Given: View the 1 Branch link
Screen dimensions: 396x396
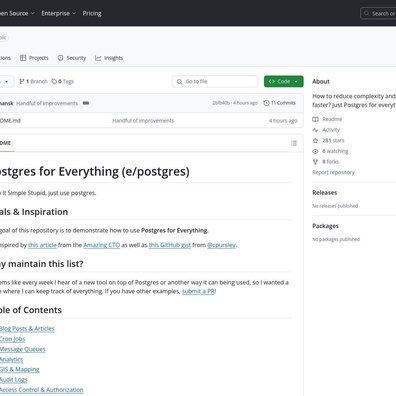Looking at the screenshot, I should pyautogui.click(x=33, y=81).
